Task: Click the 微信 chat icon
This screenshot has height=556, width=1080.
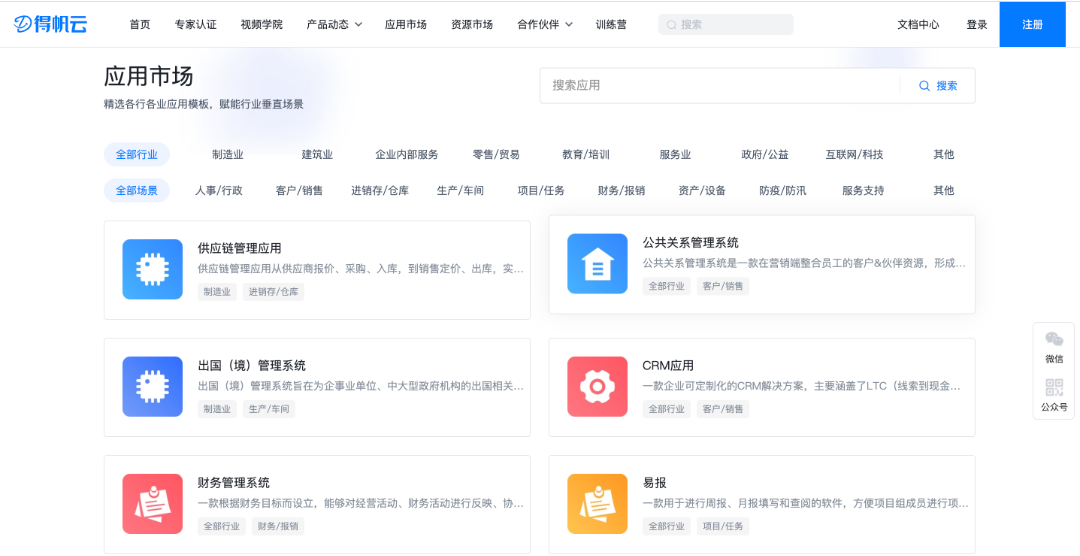Action: pyautogui.click(x=1054, y=339)
